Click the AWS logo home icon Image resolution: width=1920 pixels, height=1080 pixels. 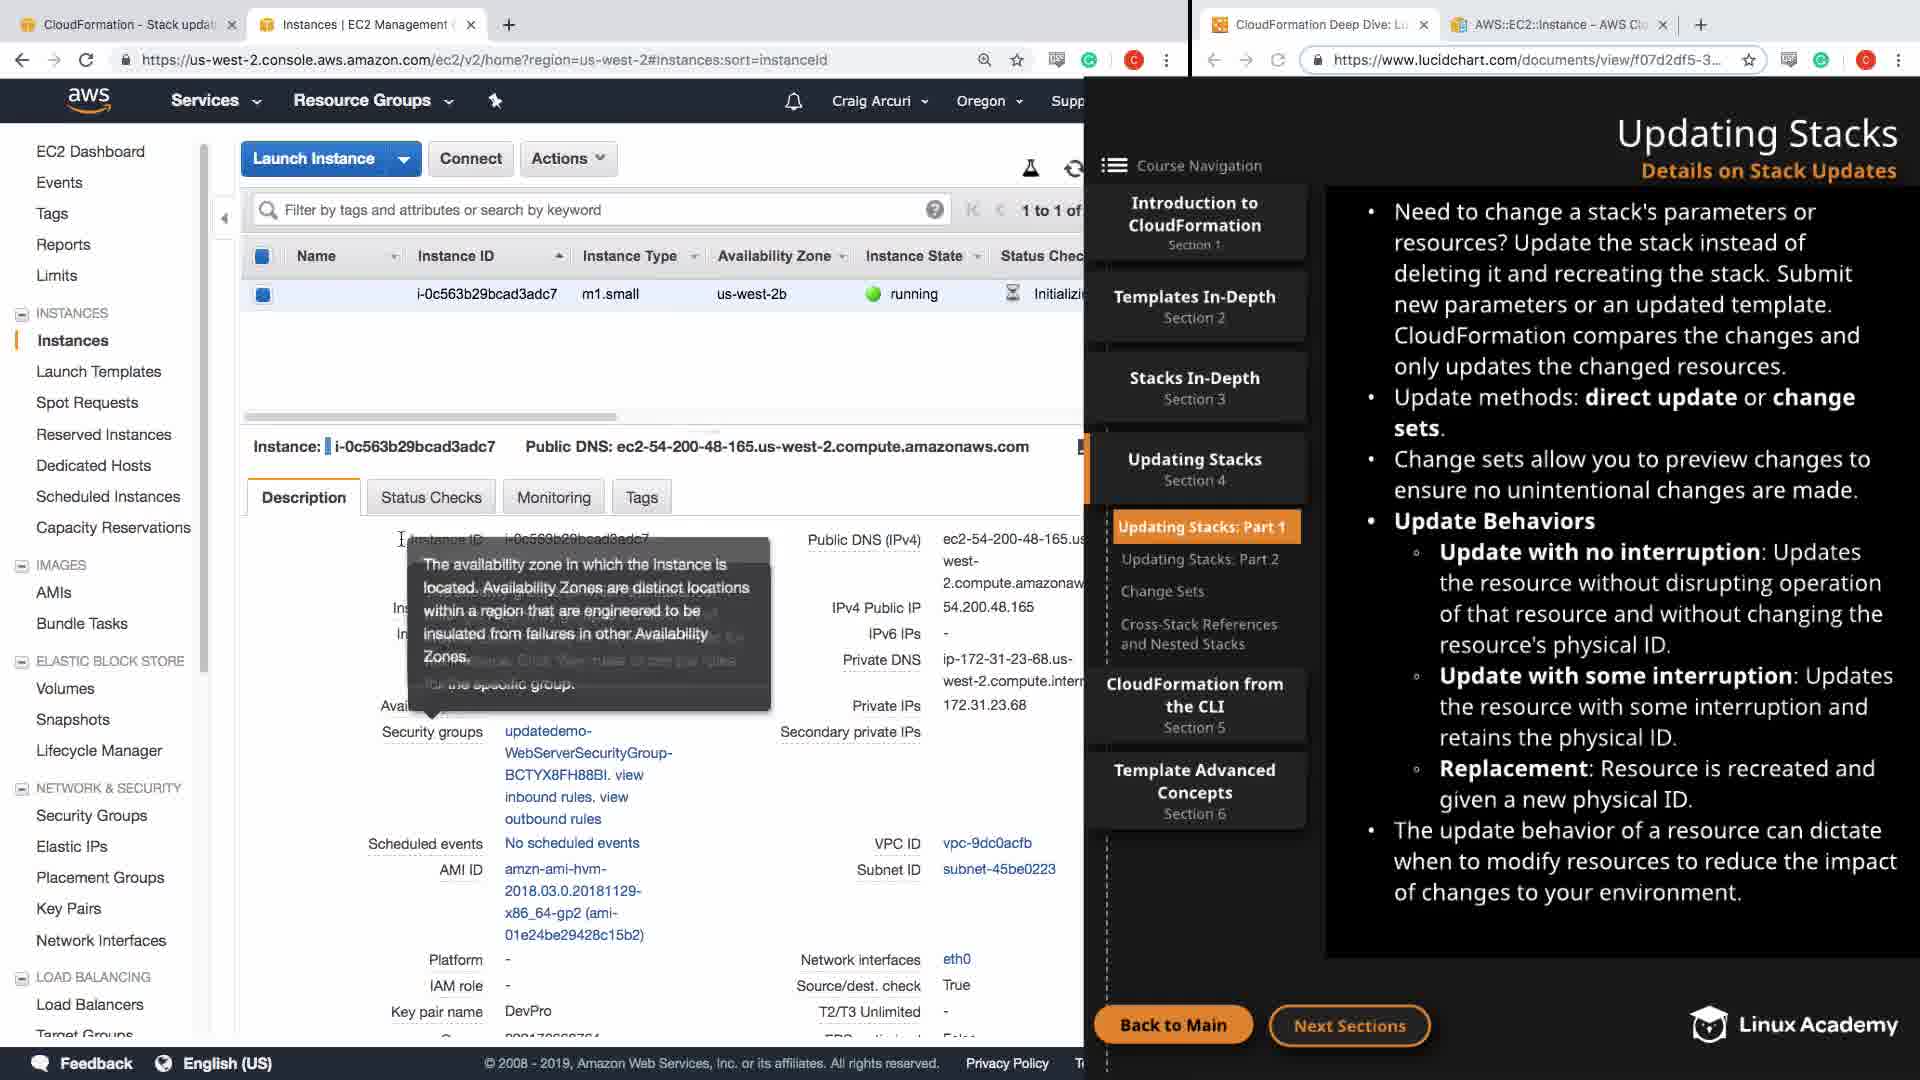pos(88,100)
